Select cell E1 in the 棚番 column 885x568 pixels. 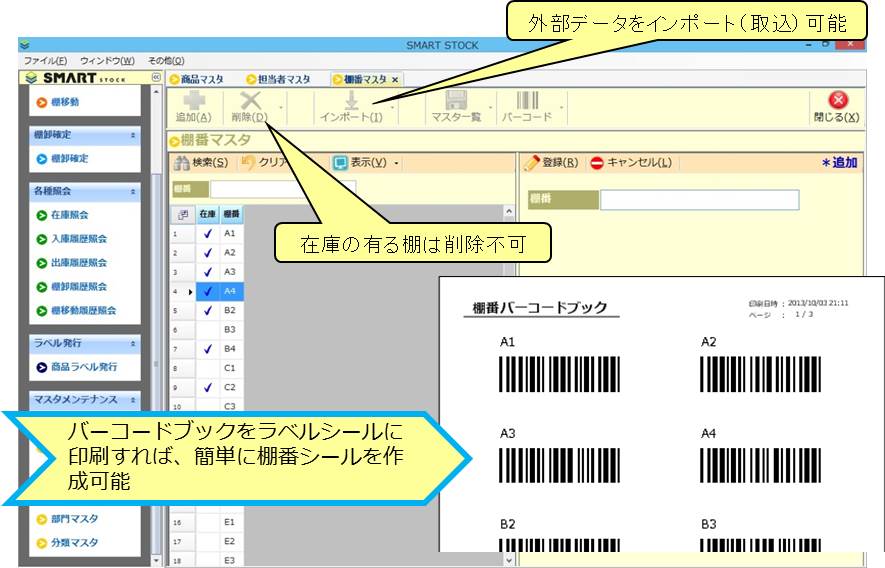click(231, 522)
